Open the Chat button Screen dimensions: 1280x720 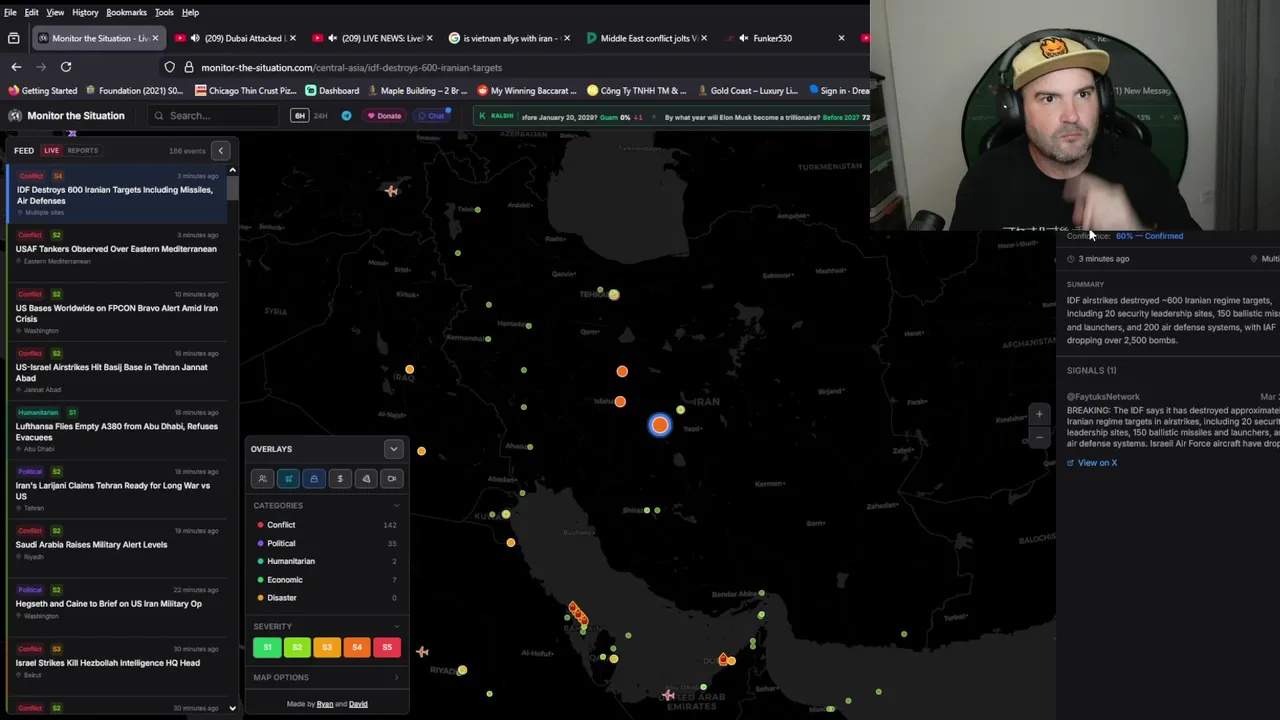431,116
